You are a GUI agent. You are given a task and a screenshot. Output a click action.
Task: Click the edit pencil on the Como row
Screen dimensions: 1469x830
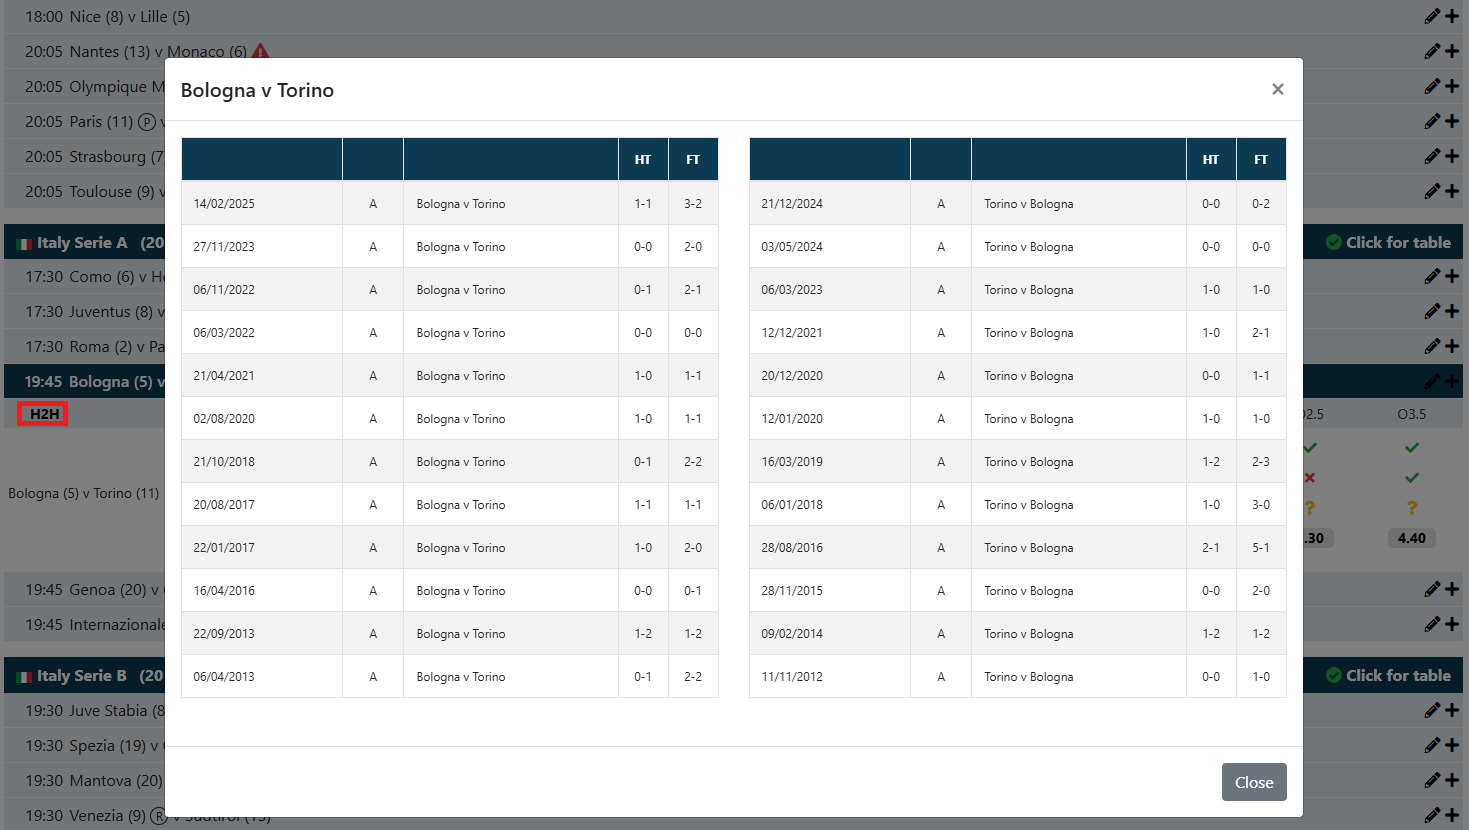1432,276
